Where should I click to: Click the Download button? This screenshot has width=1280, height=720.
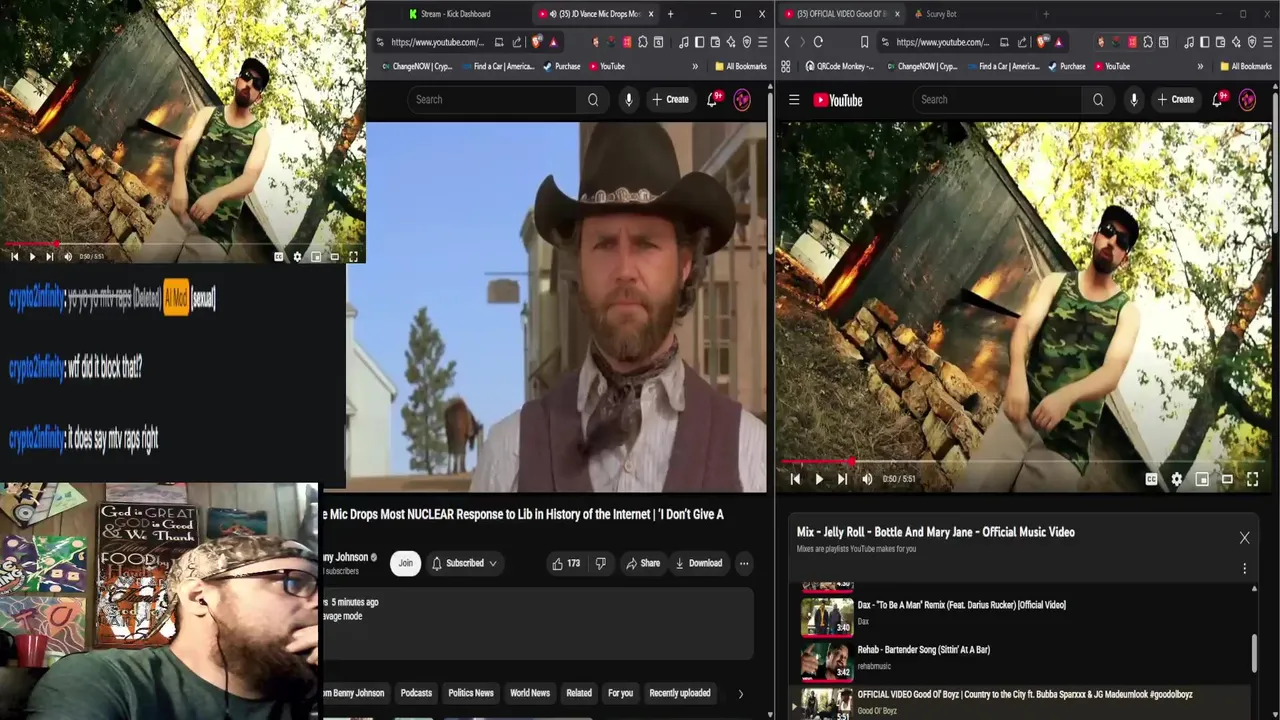[698, 563]
